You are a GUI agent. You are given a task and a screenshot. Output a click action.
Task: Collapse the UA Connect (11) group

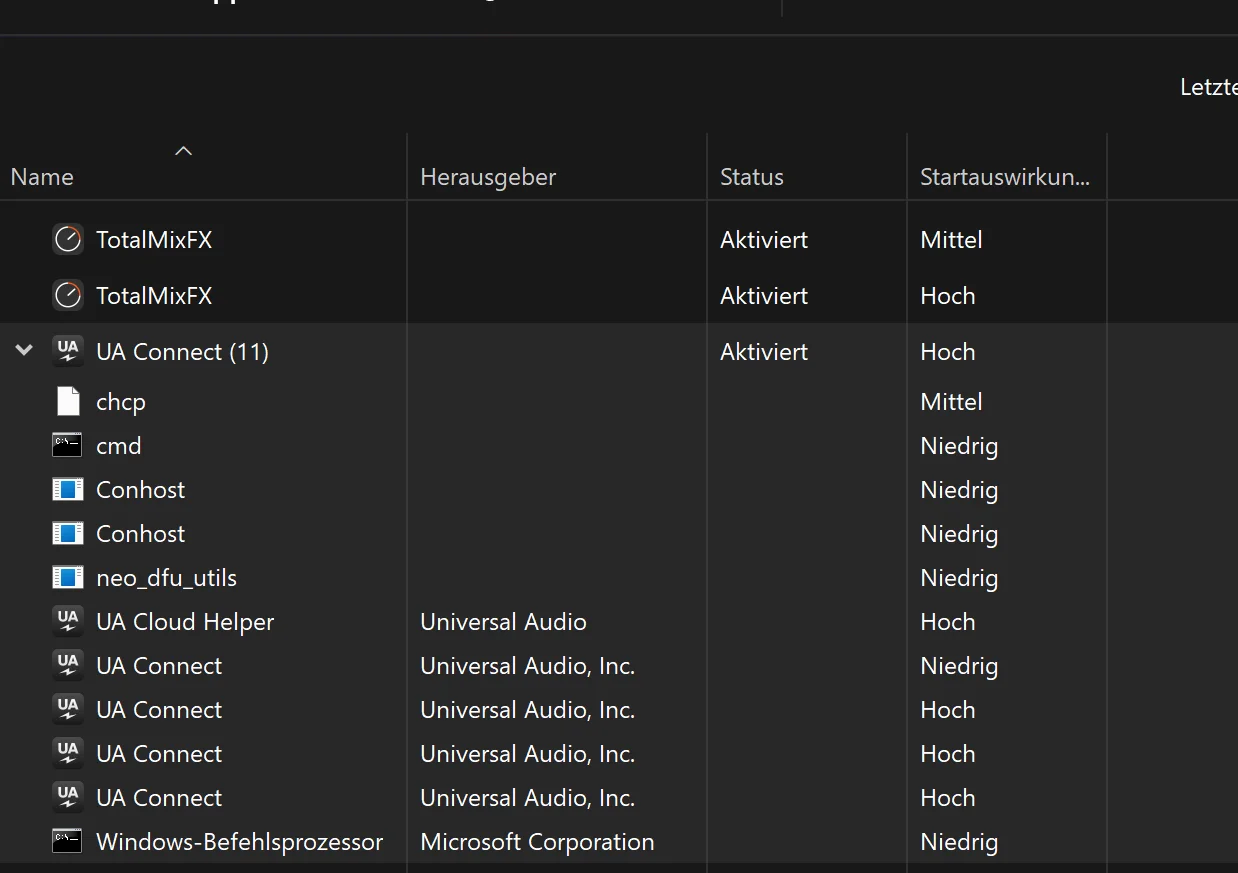coord(25,351)
